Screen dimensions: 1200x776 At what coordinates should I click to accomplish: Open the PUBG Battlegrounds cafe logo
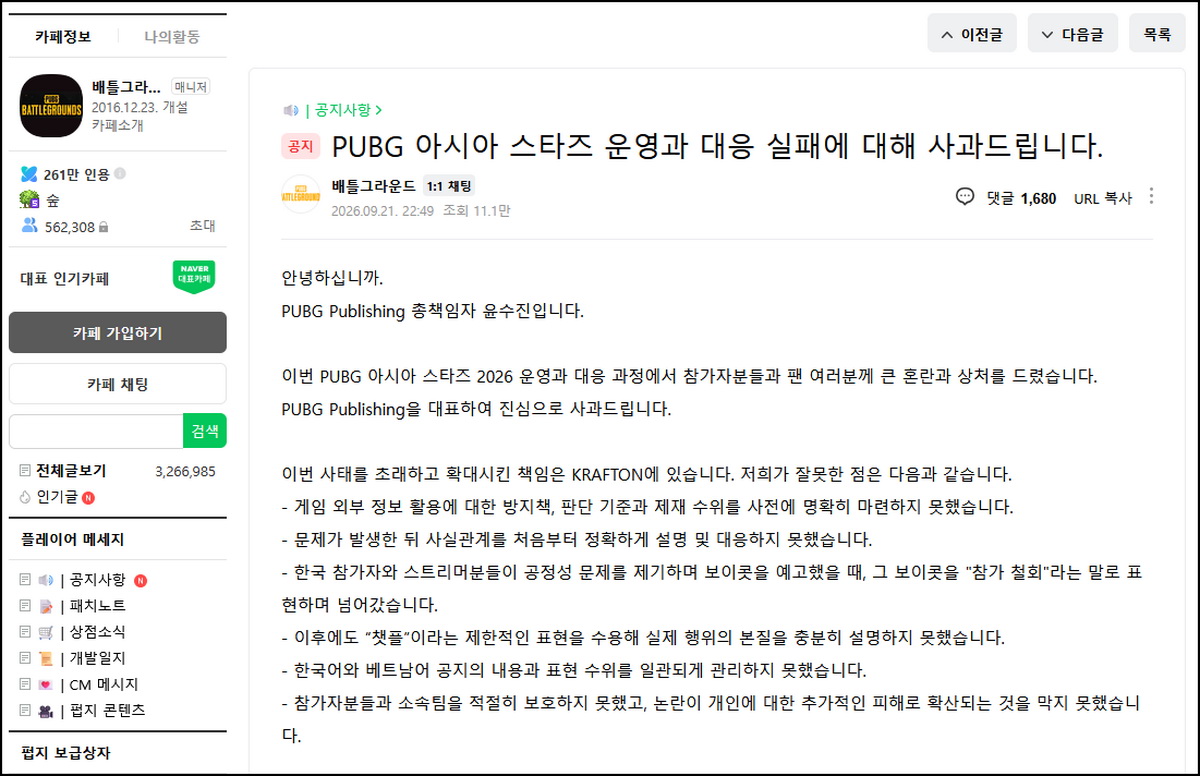coord(51,106)
